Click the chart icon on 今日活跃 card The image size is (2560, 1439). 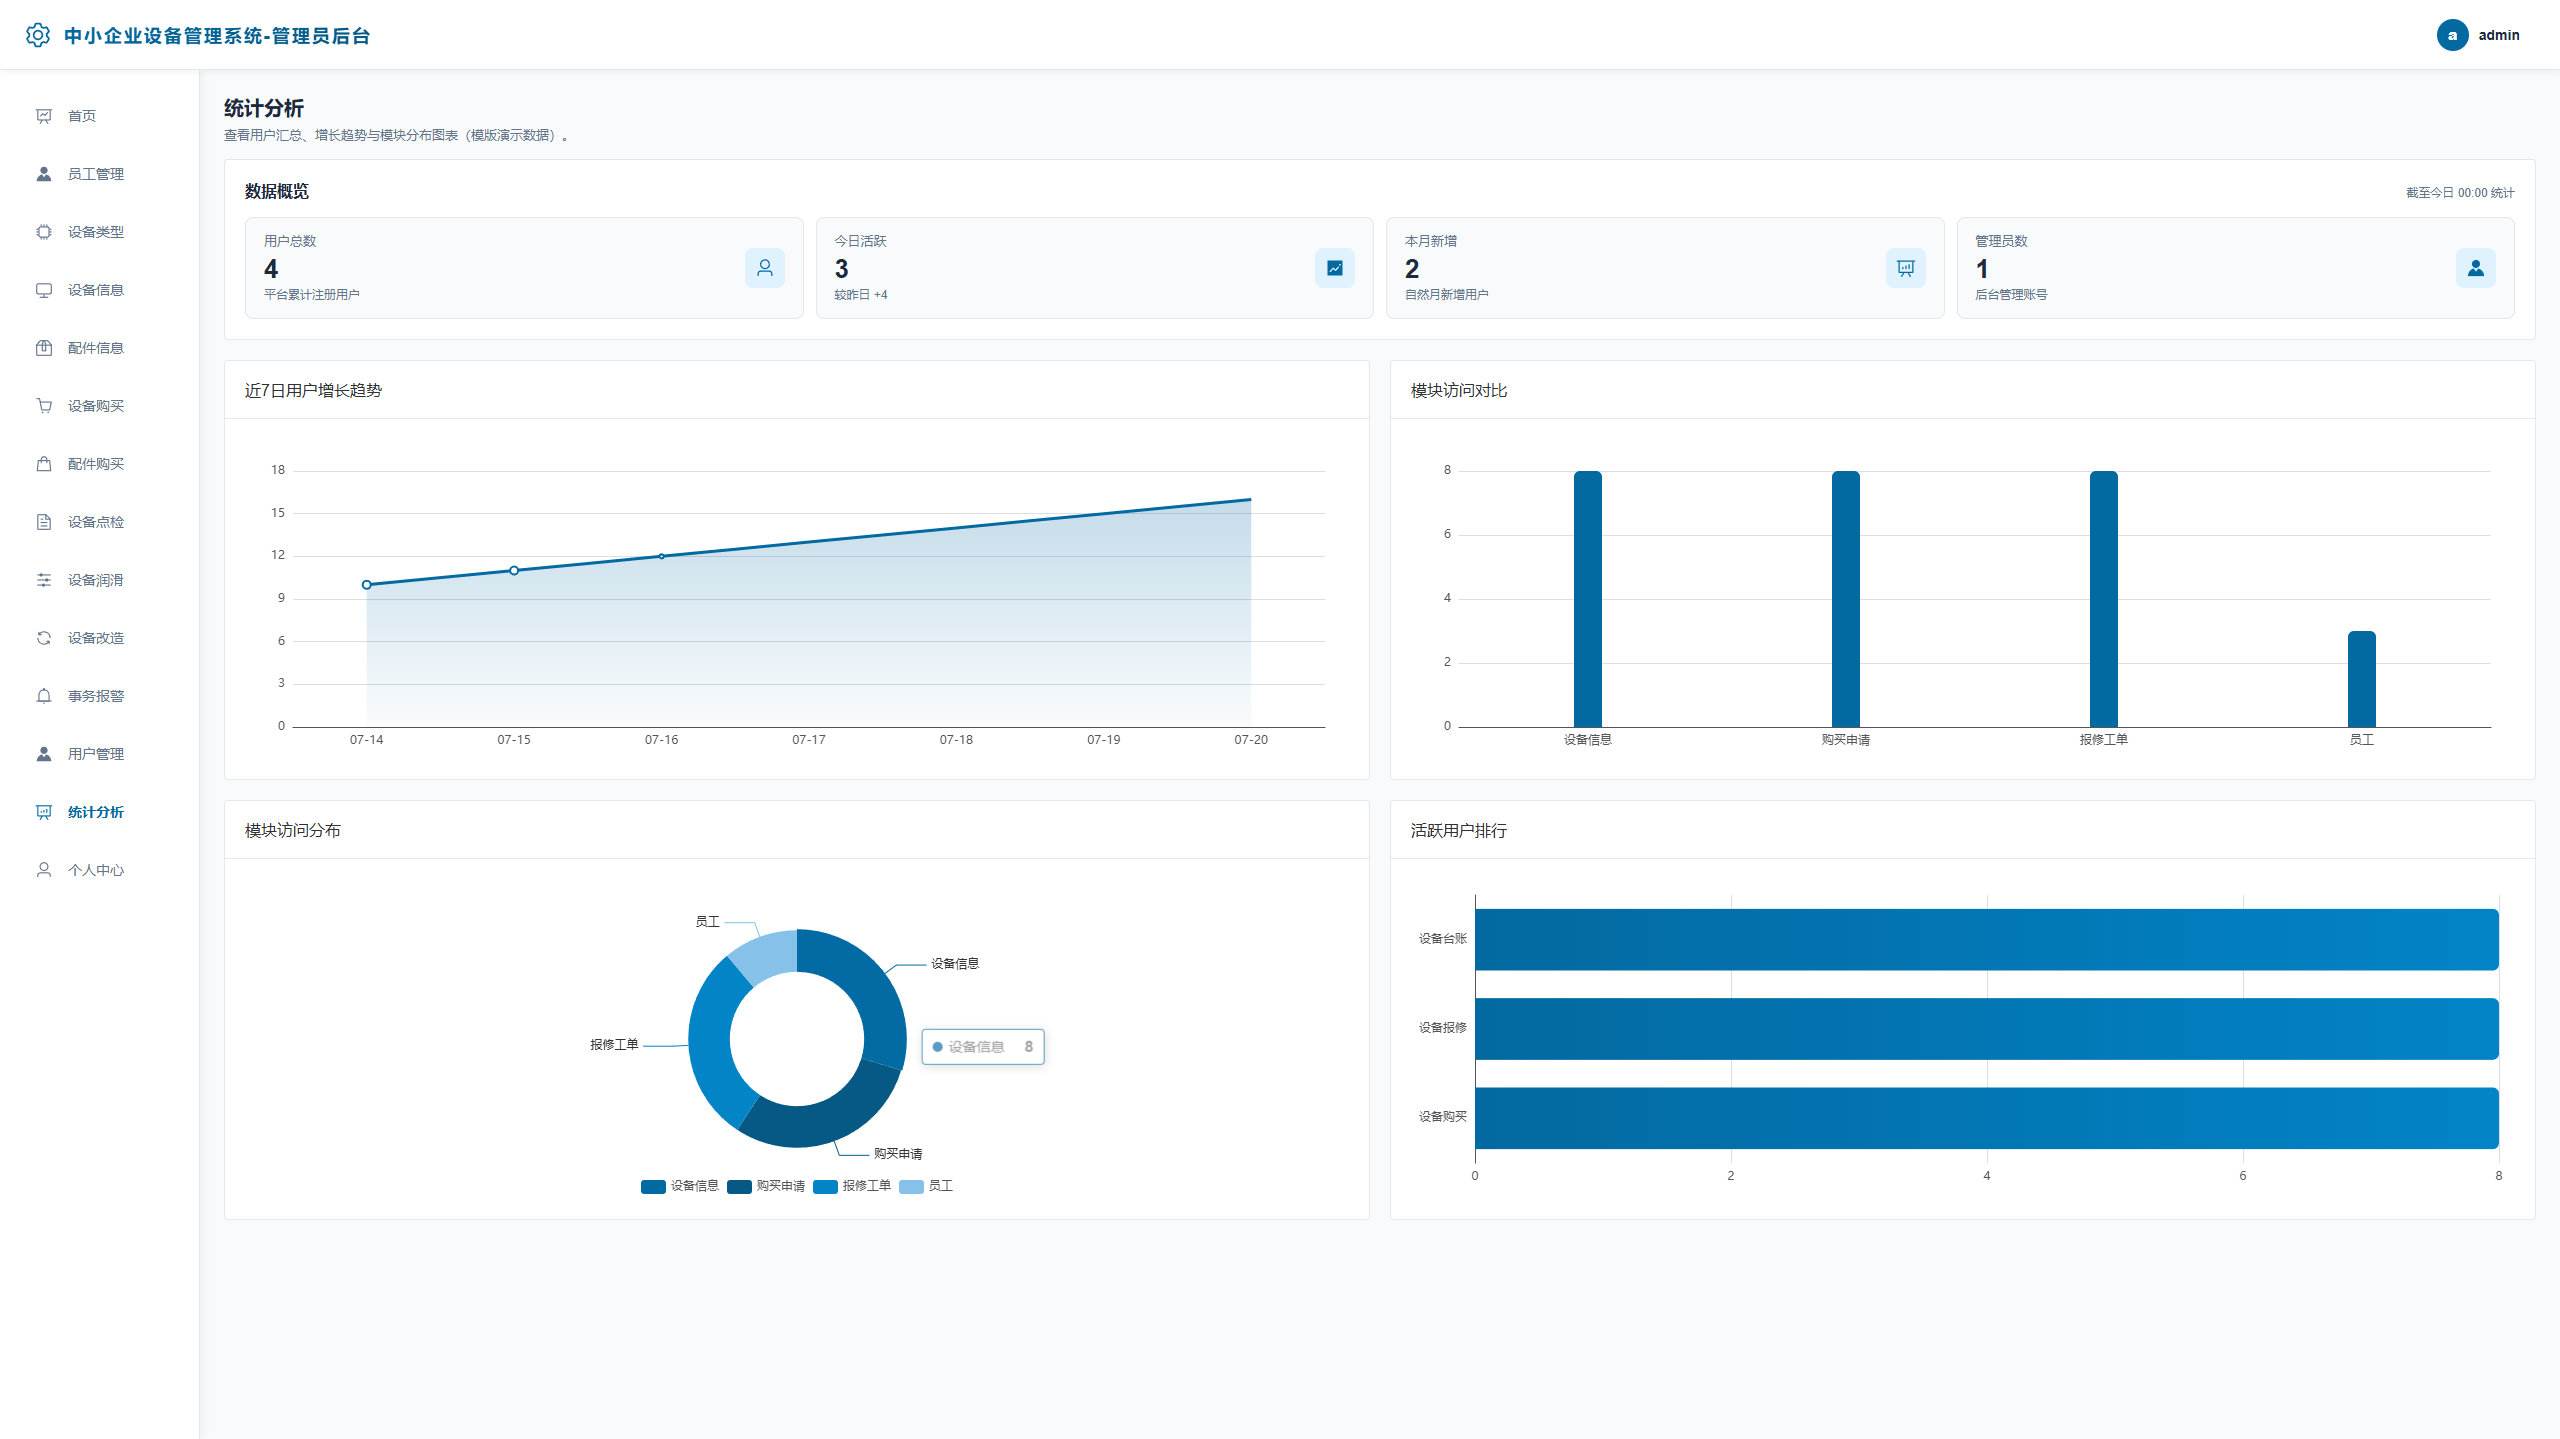[x=1335, y=268]
